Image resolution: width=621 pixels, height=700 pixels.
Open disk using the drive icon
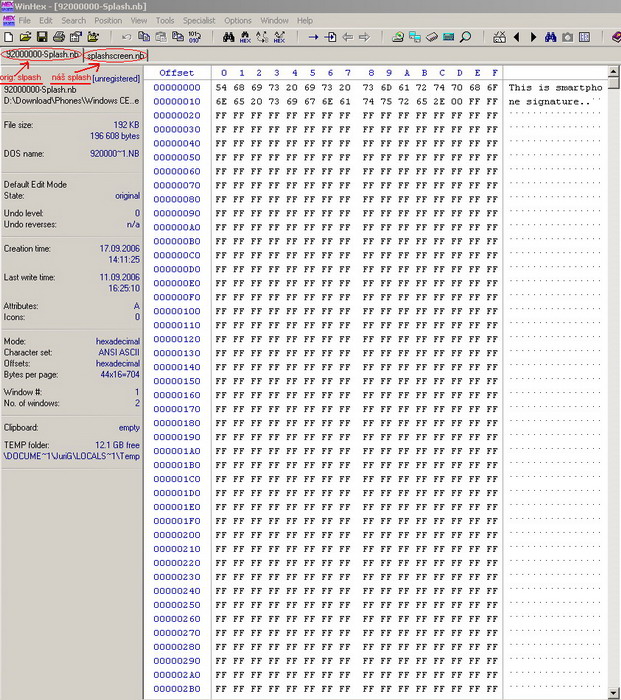pyautogui.click(x=432, y=37)
